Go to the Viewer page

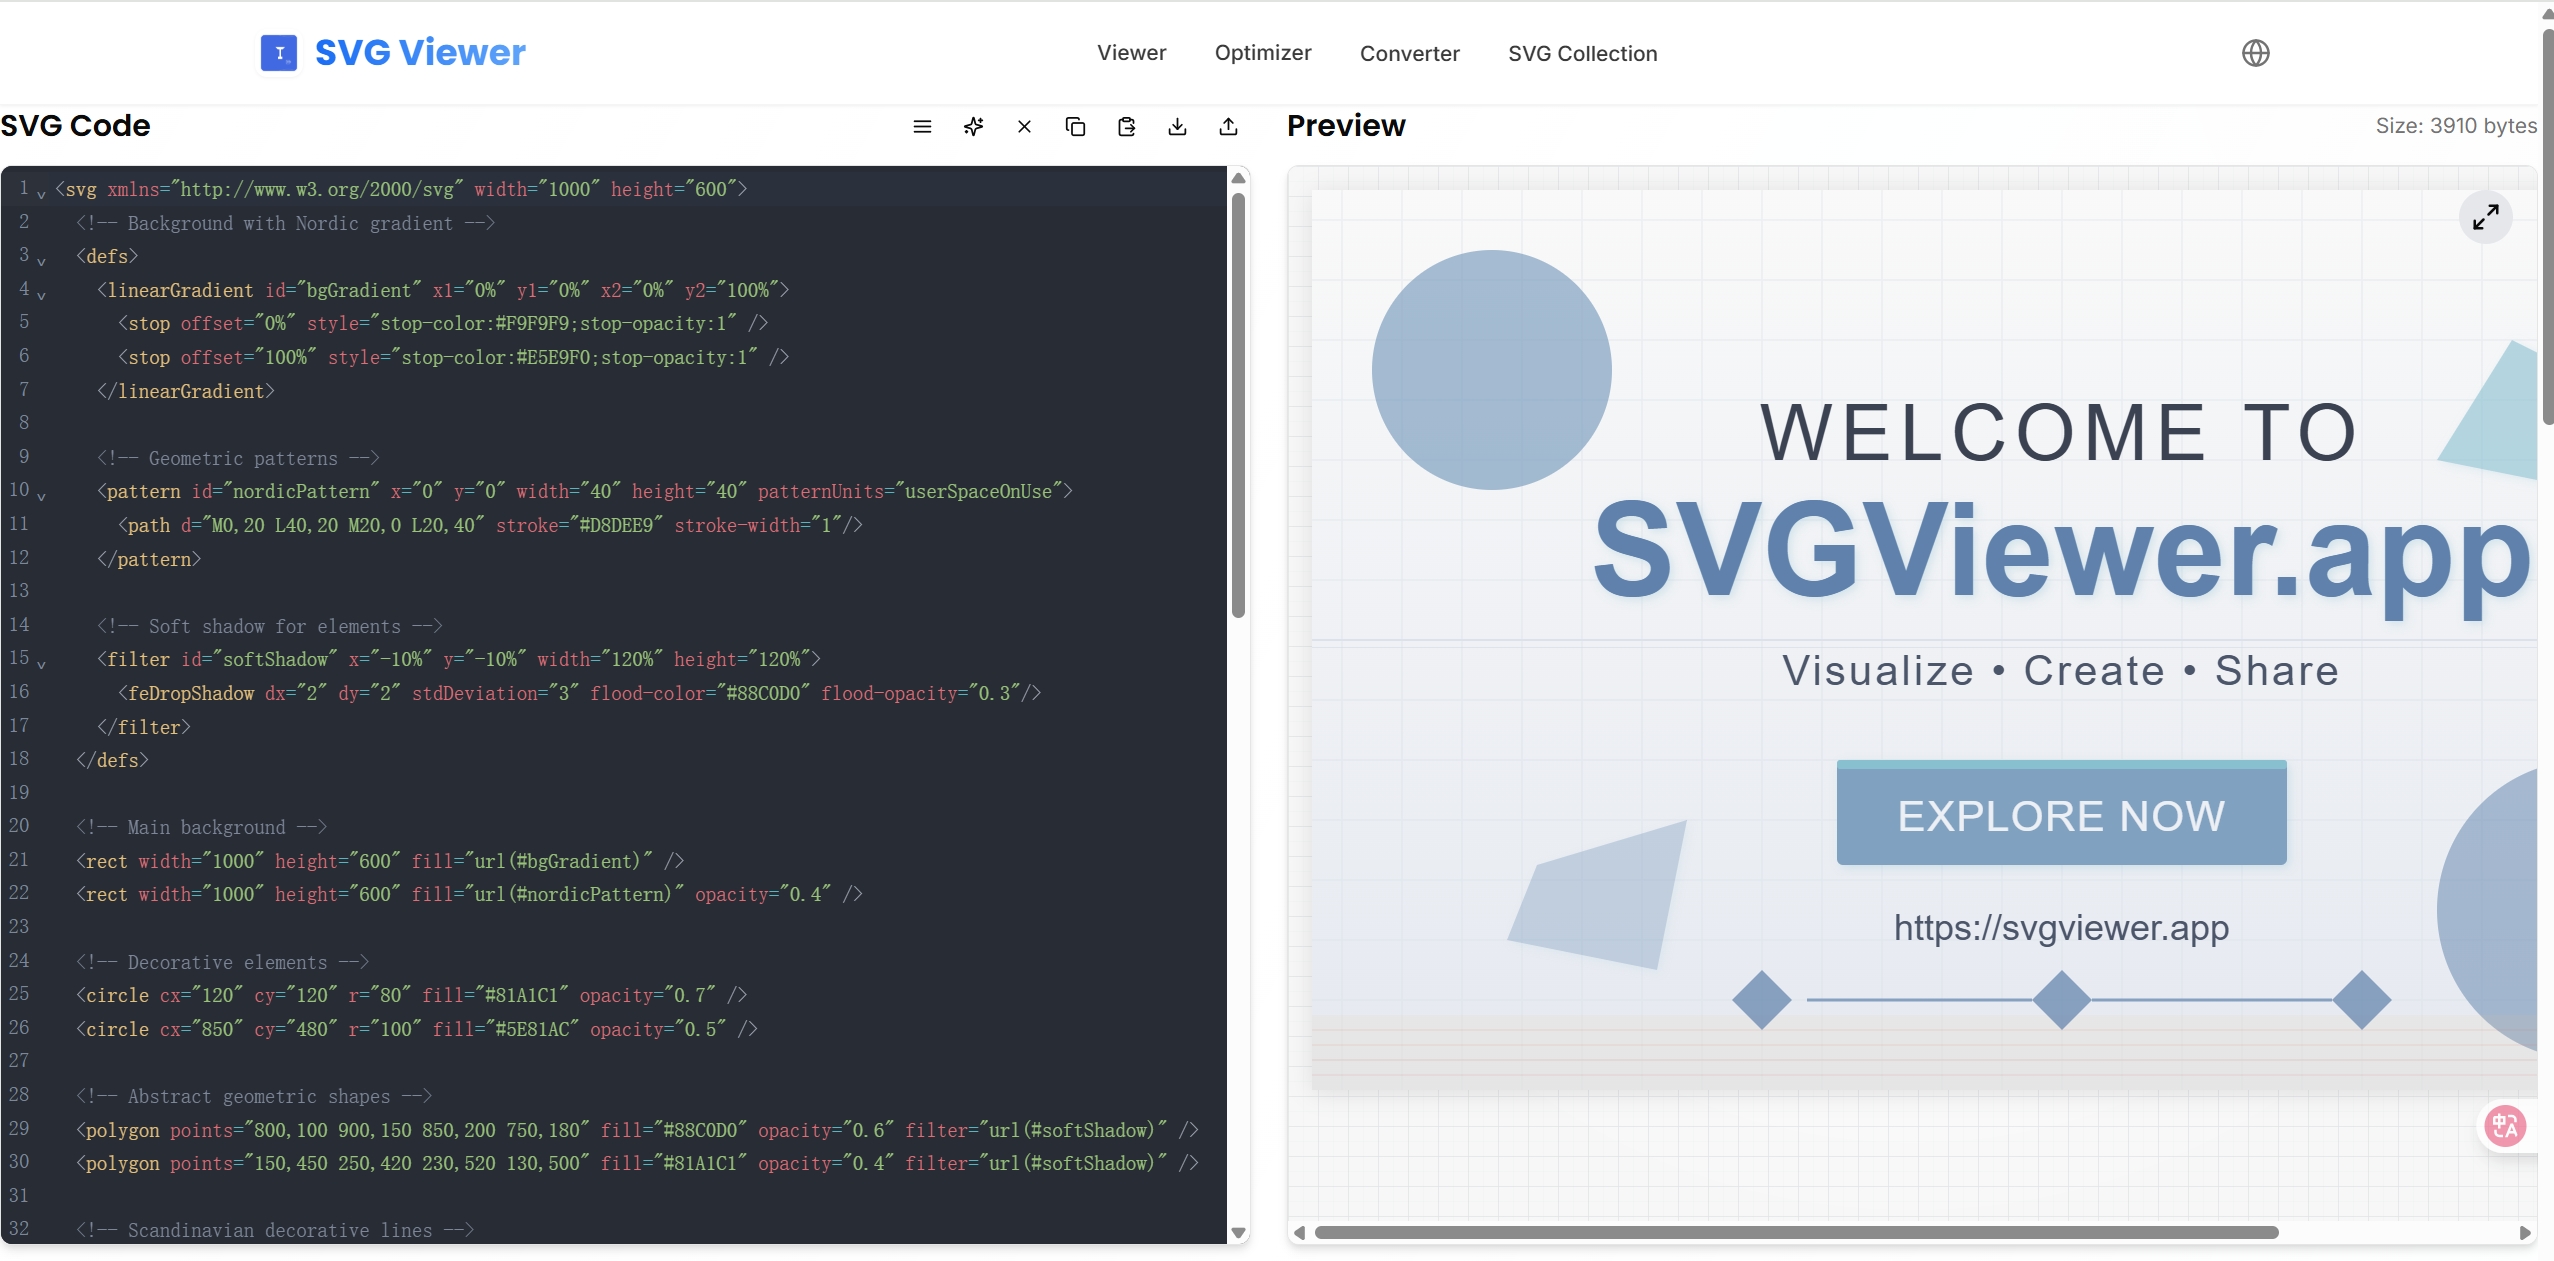(1130, 53)
